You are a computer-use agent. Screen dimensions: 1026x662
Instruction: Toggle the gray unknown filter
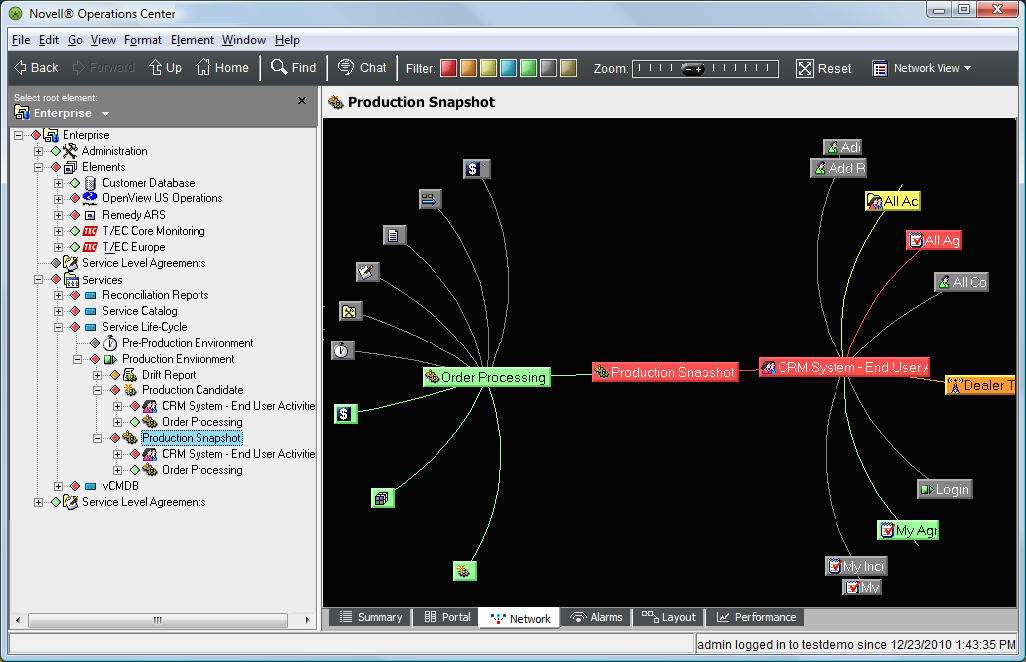pyautogui.click(x=548, y=68)
